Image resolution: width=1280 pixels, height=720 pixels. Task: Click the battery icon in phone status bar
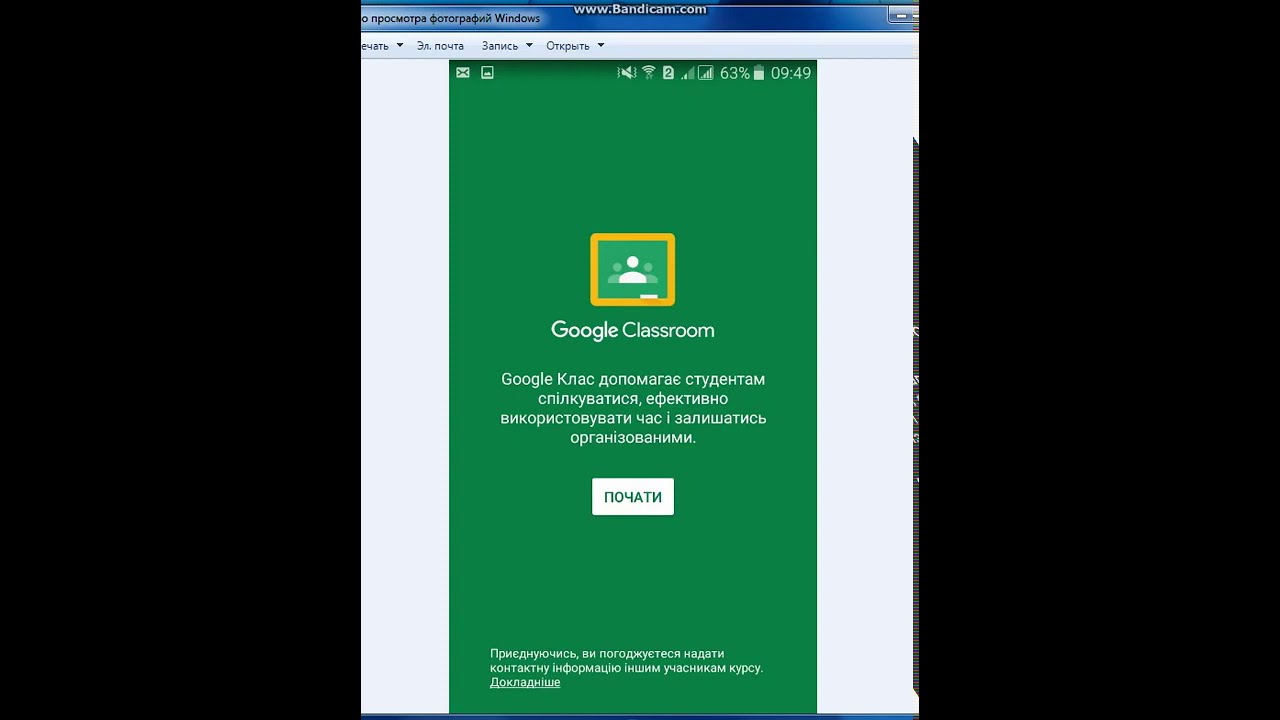(759, 73)
